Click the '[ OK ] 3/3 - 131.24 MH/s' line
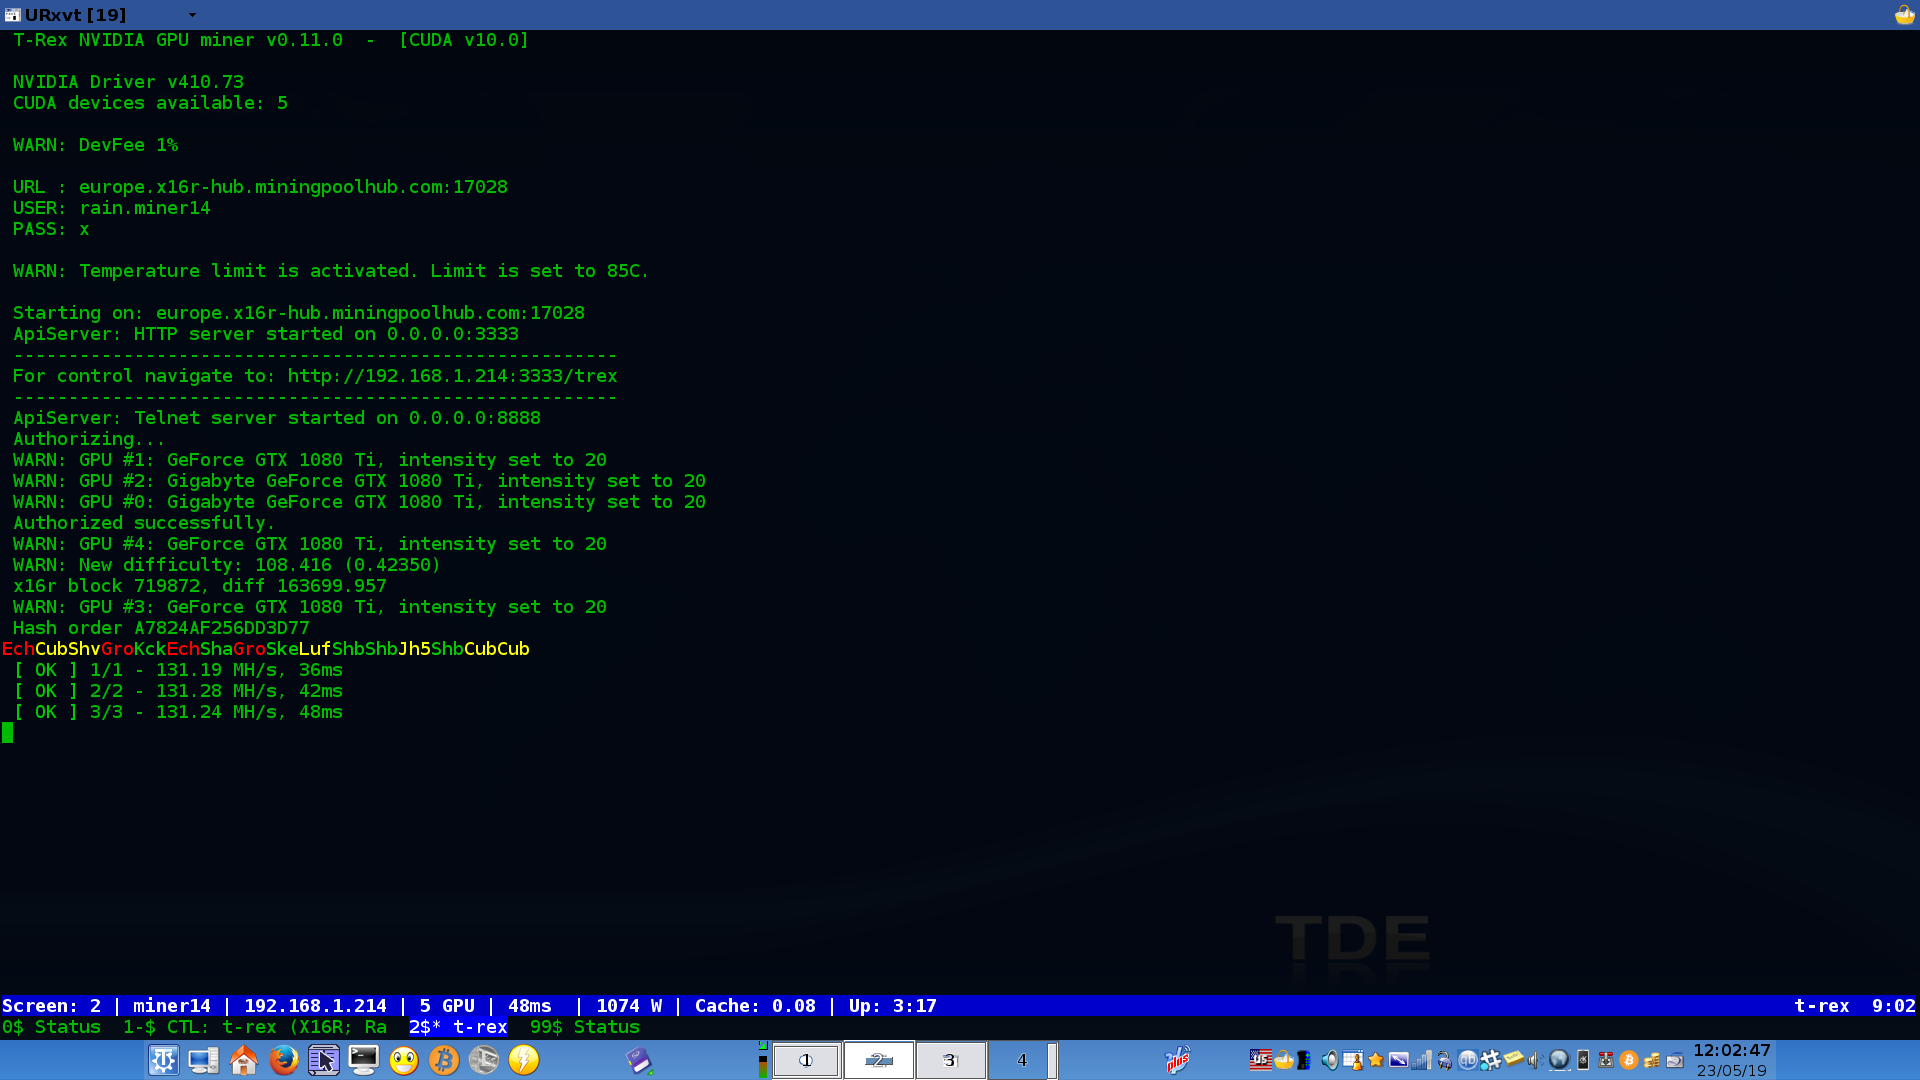 pos(178,712)
